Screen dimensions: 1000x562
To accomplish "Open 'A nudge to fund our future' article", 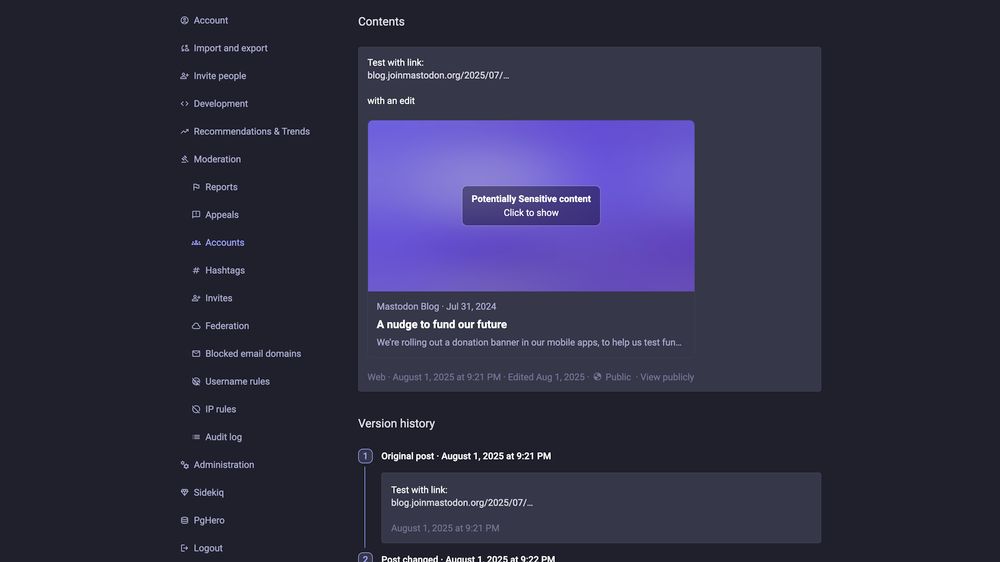I will point(441,324).
